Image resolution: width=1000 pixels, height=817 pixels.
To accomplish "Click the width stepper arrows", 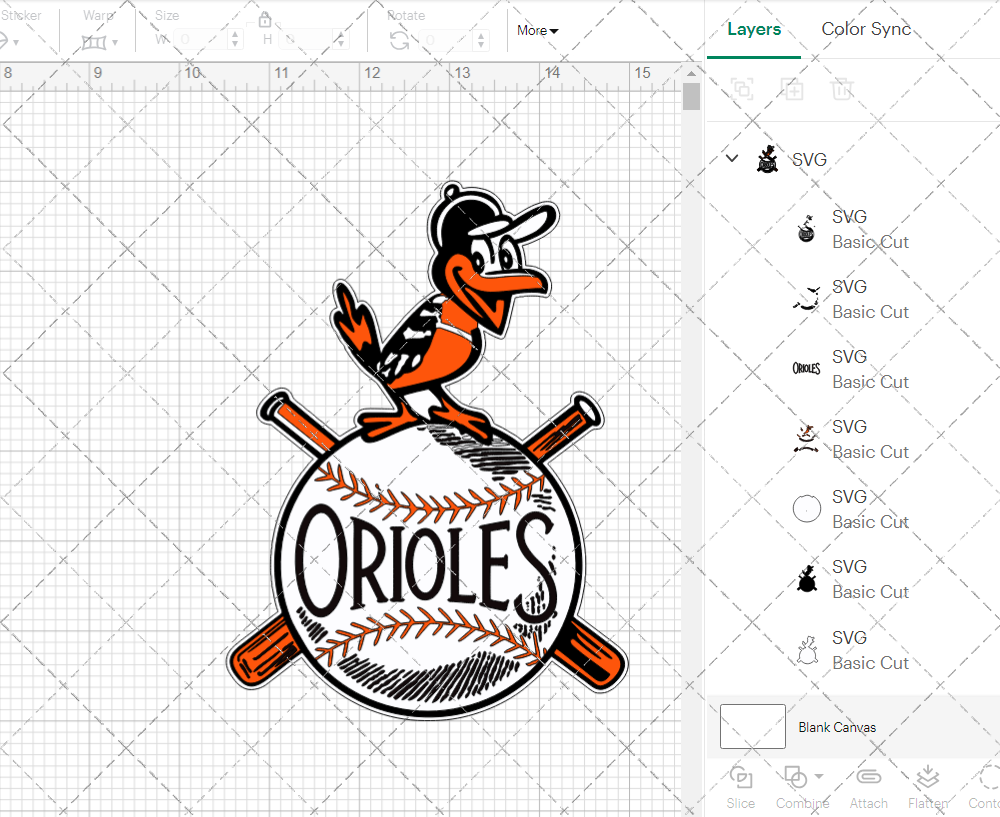I will pos(235,40).
